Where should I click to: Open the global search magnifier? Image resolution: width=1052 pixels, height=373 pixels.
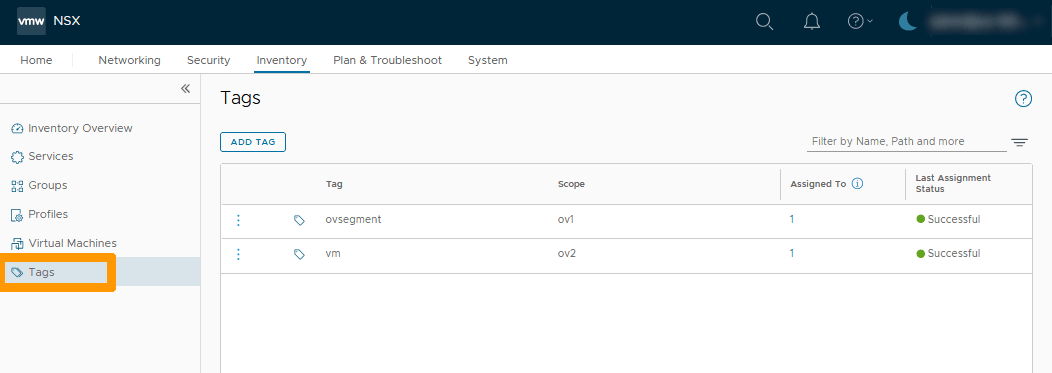pos(764,21)
